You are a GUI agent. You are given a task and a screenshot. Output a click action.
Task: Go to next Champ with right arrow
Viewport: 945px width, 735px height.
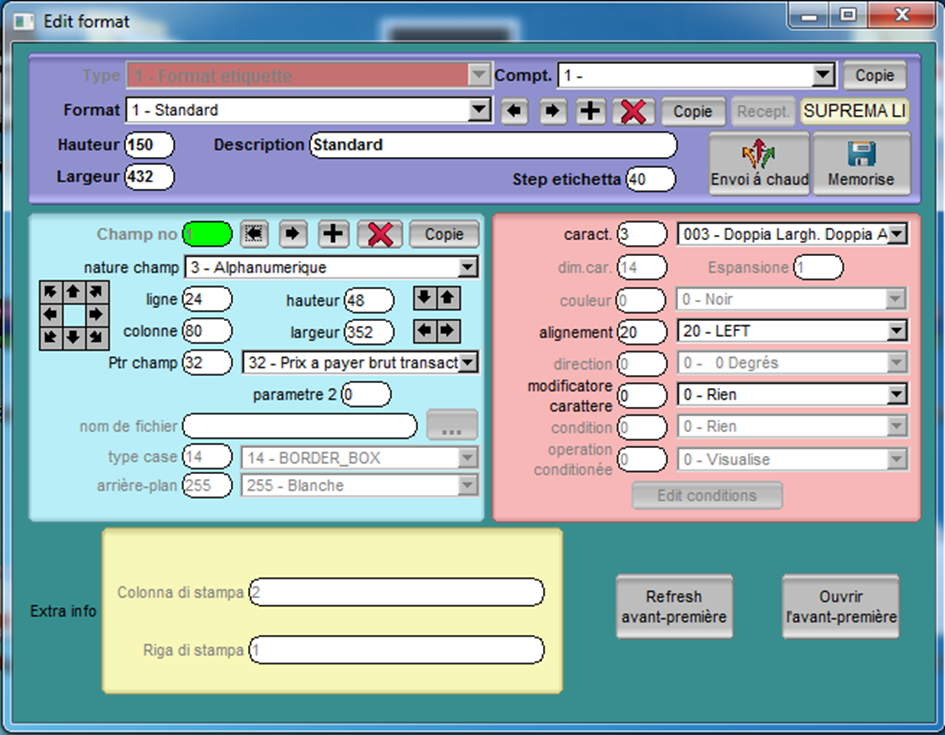coord(293,234)
